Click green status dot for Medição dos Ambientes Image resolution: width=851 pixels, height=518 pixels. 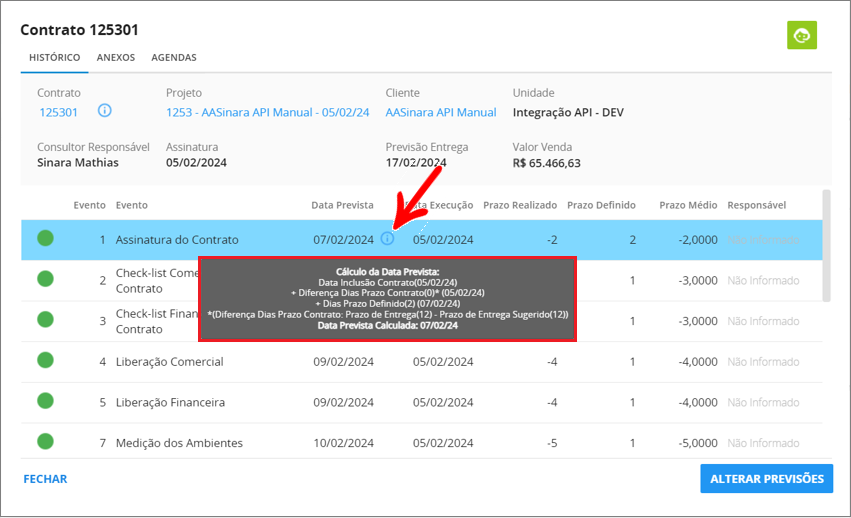(46, 442)
